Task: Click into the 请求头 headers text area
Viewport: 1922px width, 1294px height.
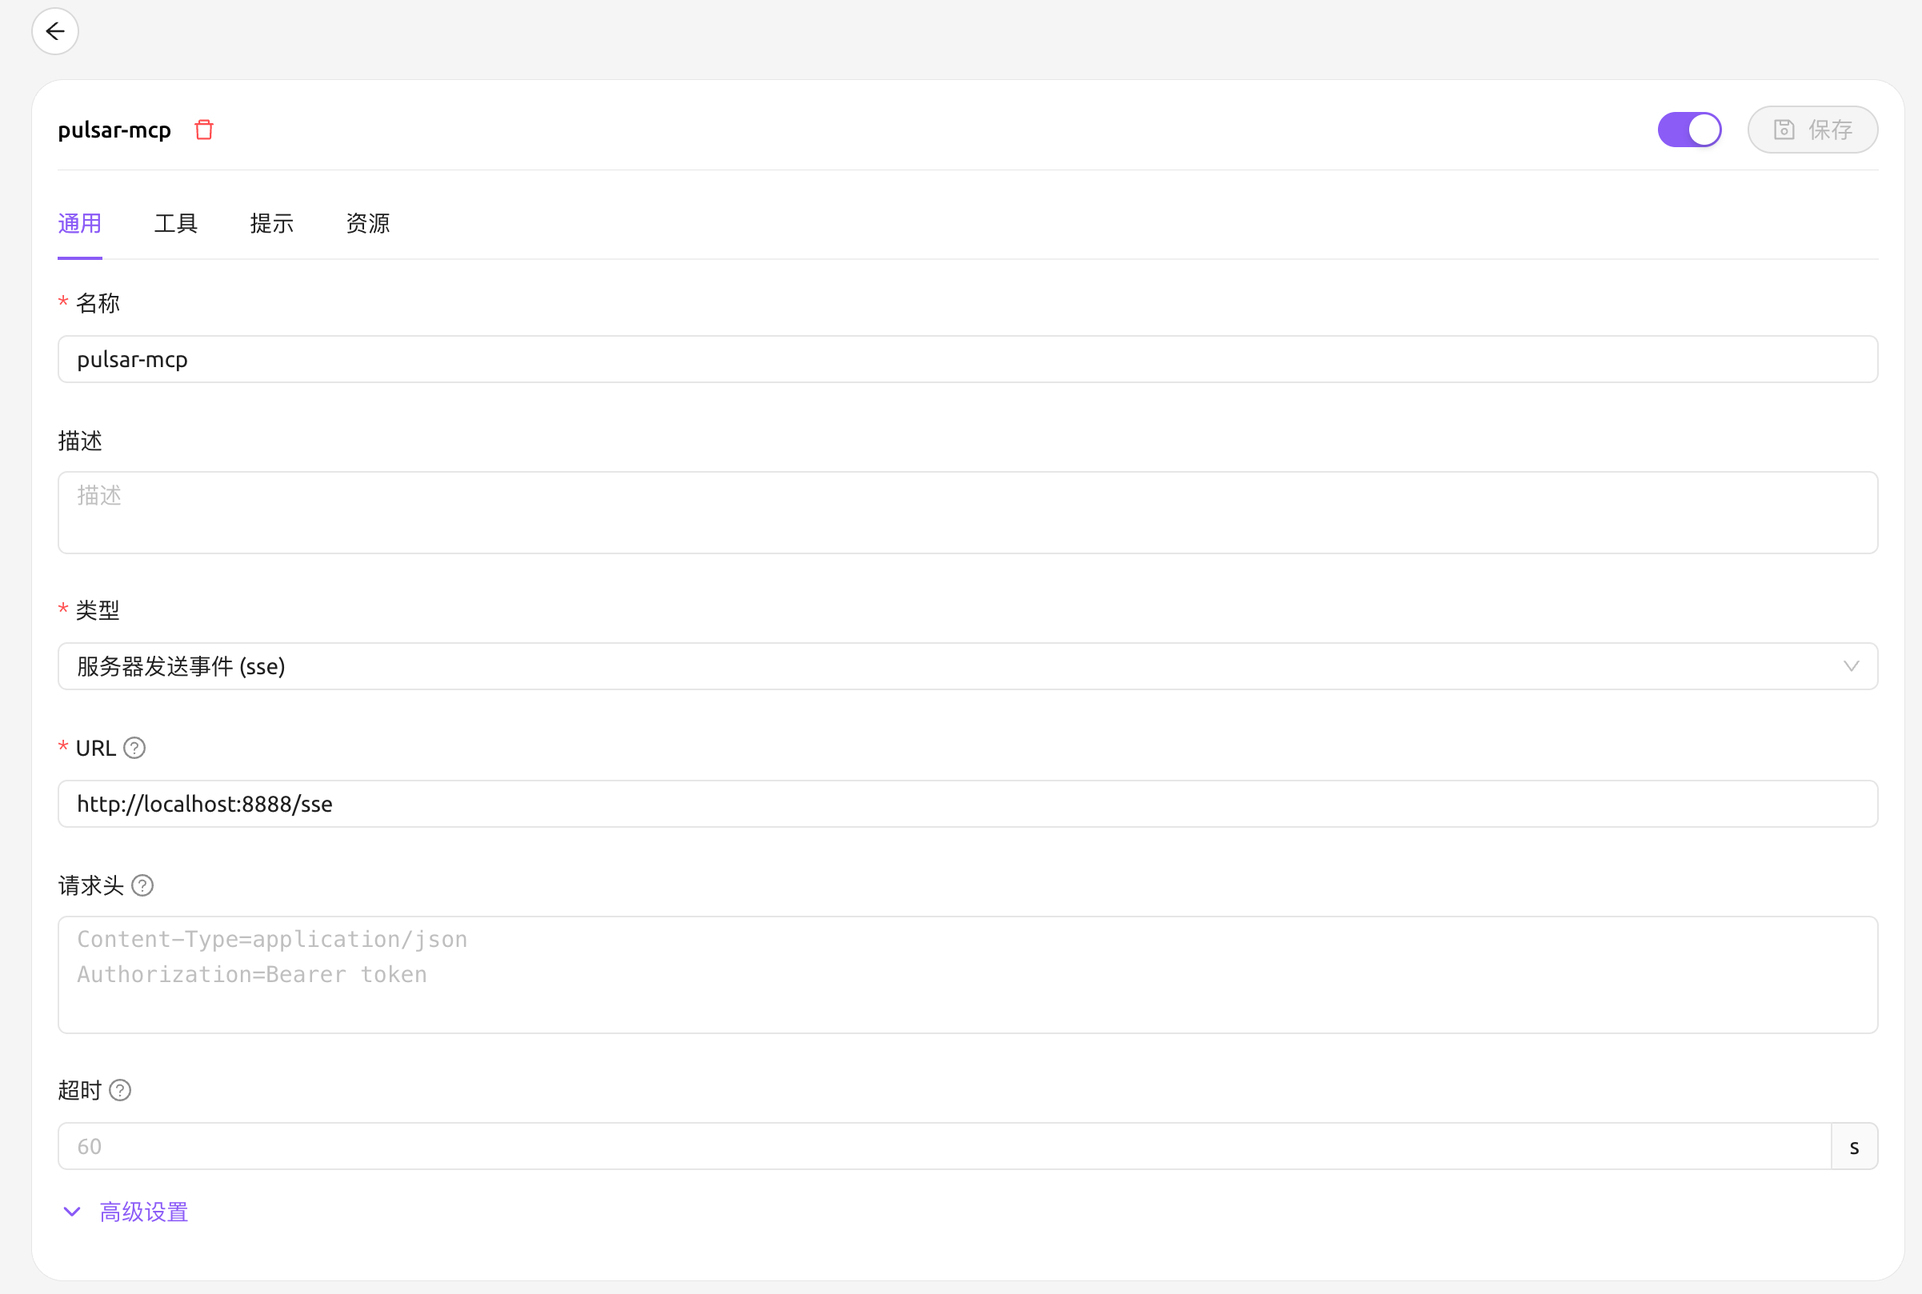Action: tap(968, 975)
